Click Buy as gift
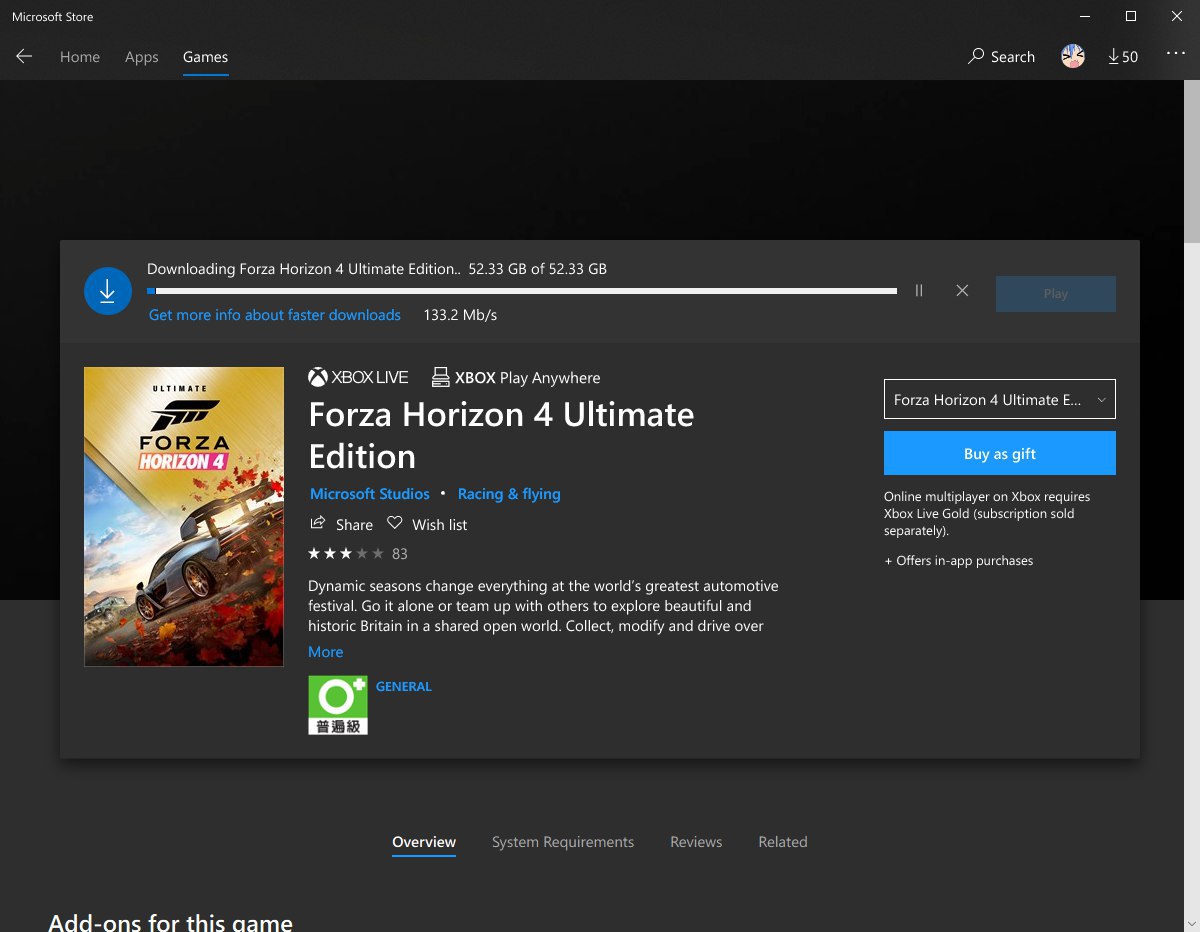1200x932 pixels. point(1000,453)
